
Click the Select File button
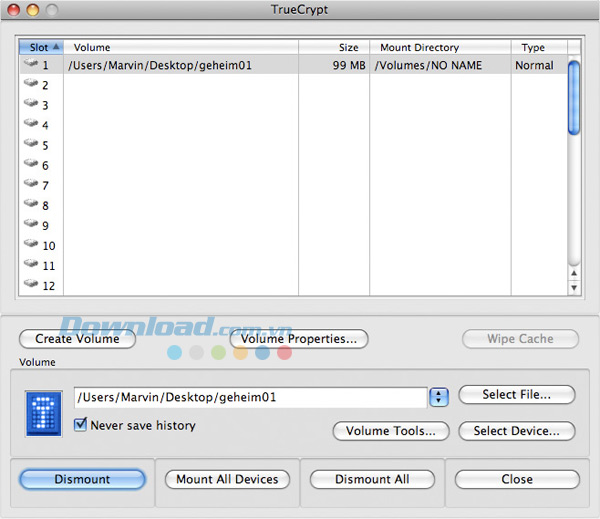tap(517, 395)
